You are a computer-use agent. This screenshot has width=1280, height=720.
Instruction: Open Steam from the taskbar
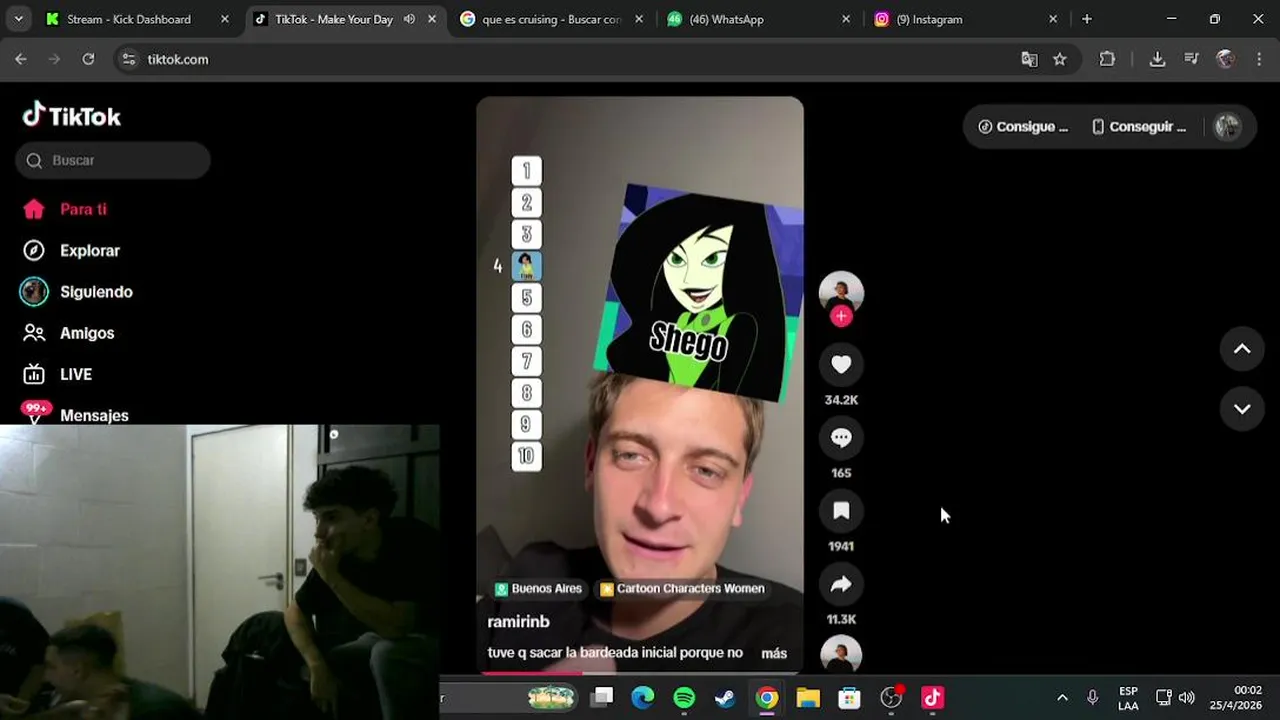725,697
